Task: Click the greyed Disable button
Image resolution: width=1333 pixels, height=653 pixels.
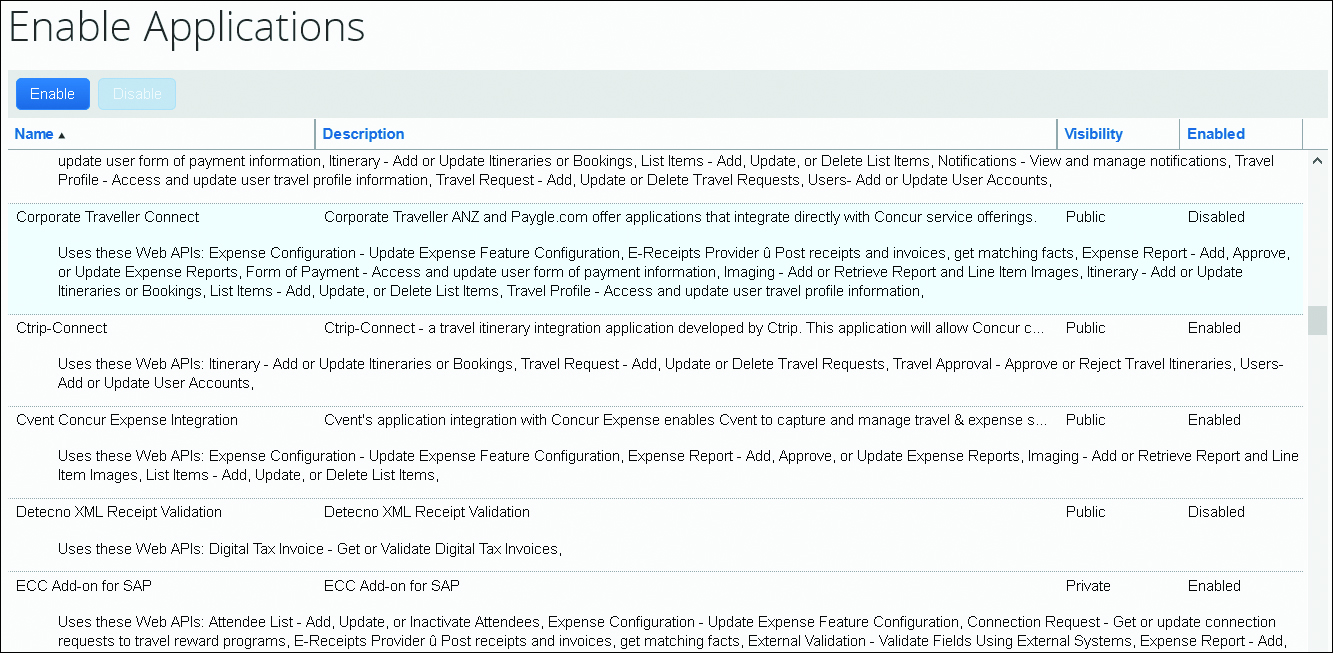Action: tap(137, 94)
